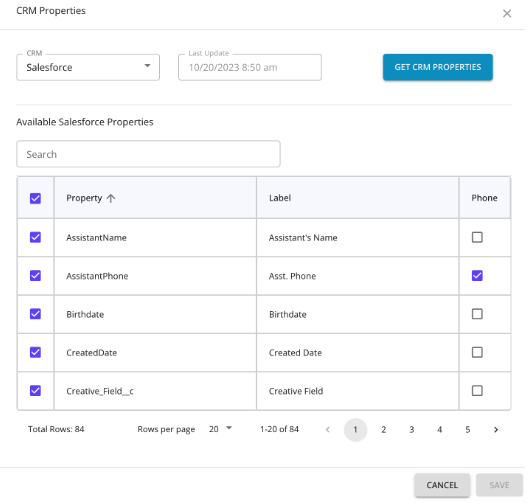
Task: Select the Birthdate property cell
Action: pyautogui.click(x=155, y=314)
